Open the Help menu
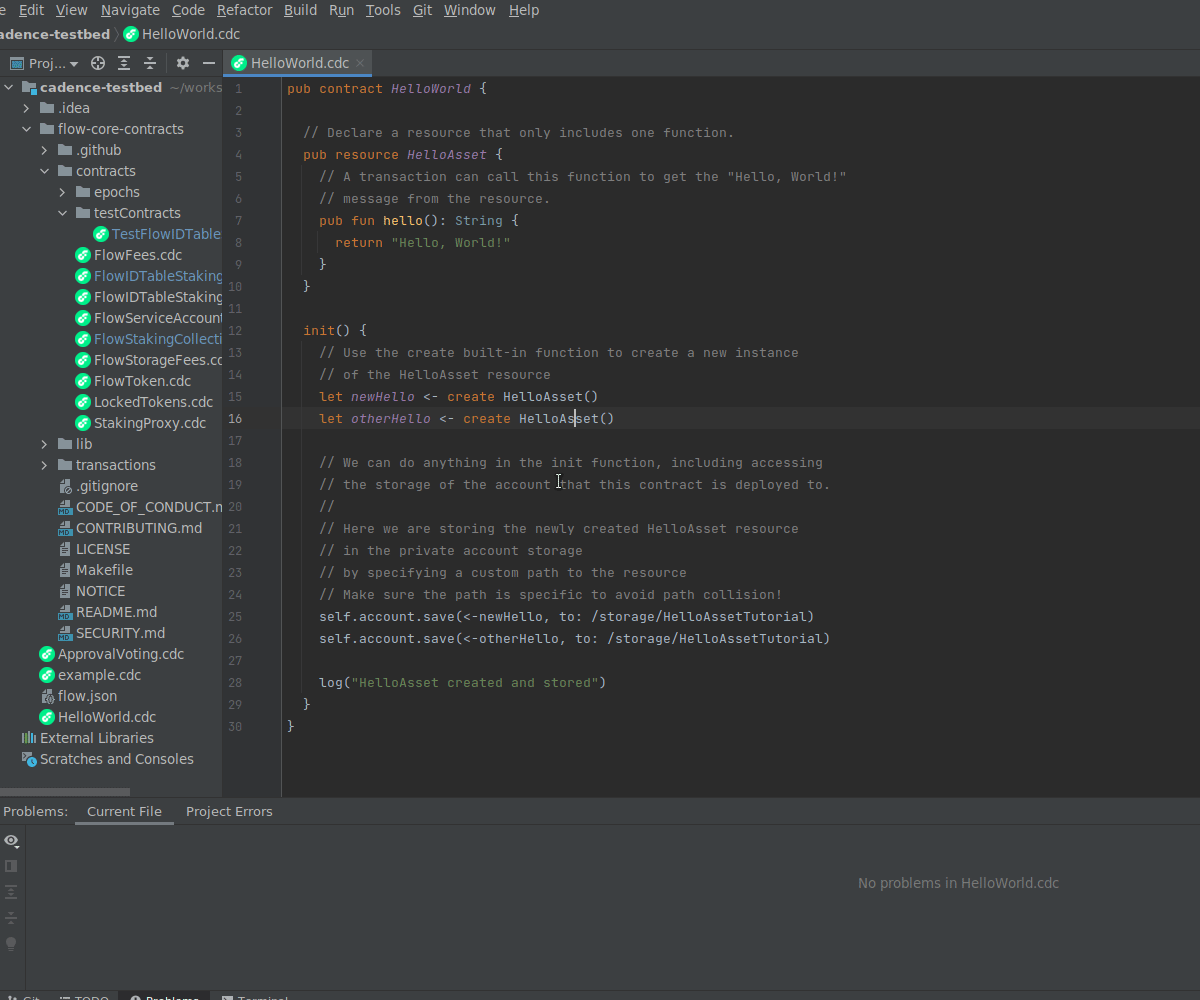 click(524, 10)
